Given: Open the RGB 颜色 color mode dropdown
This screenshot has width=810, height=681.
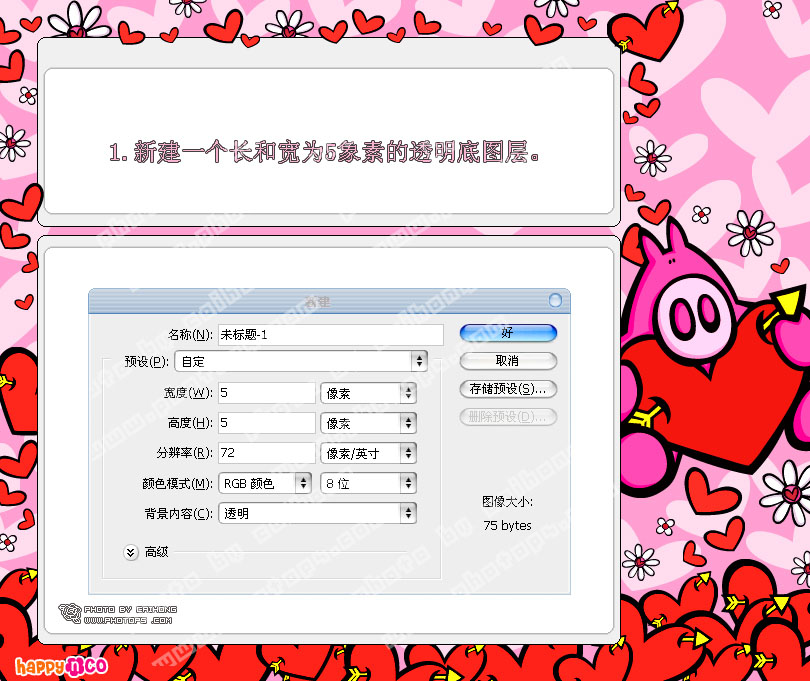Looking at the screenshot, I should 265,483.
